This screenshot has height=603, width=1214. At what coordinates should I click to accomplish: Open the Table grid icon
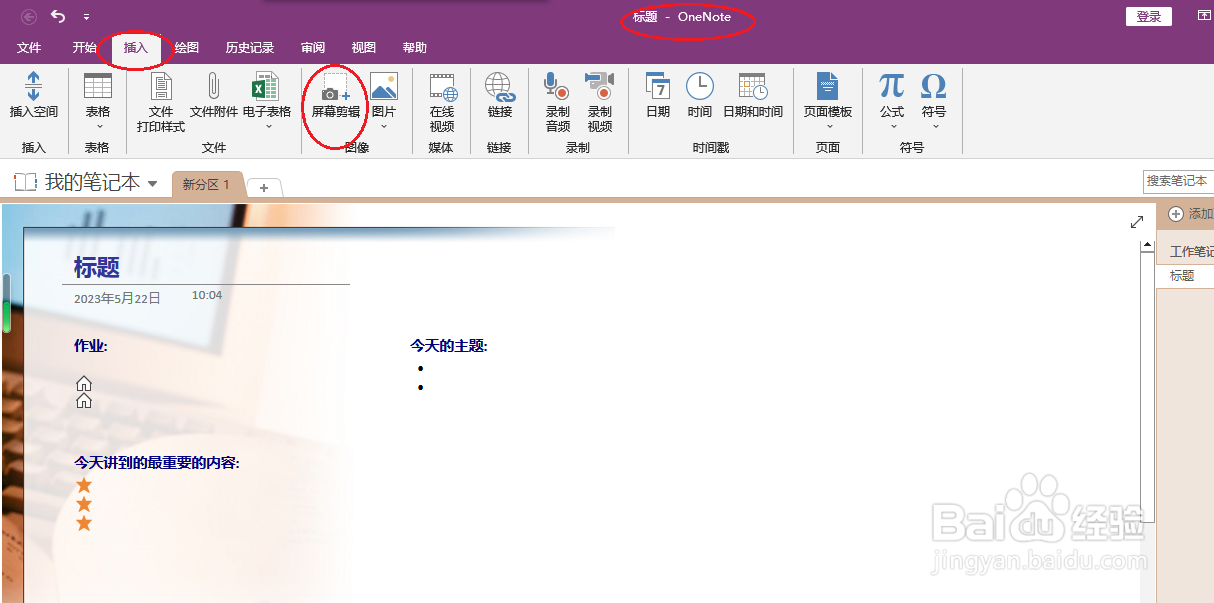[98, 86]
